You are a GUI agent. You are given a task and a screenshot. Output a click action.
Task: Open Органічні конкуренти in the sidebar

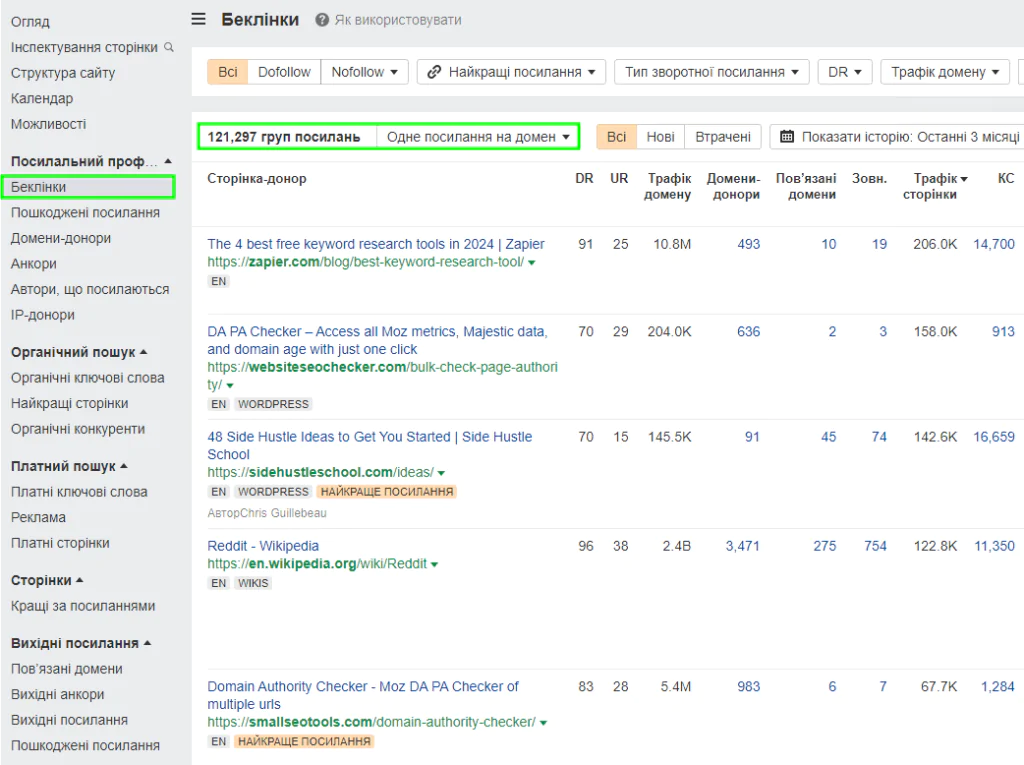[78, 429]
